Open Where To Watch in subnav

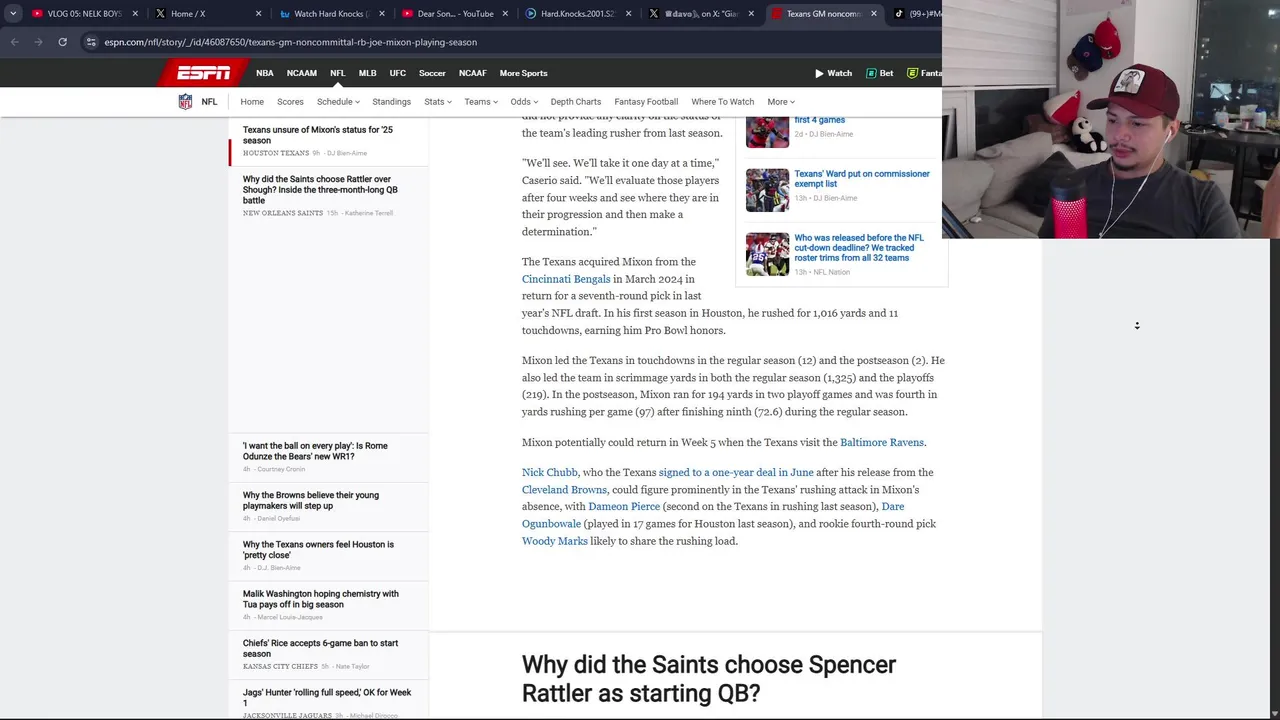(722, 102)
